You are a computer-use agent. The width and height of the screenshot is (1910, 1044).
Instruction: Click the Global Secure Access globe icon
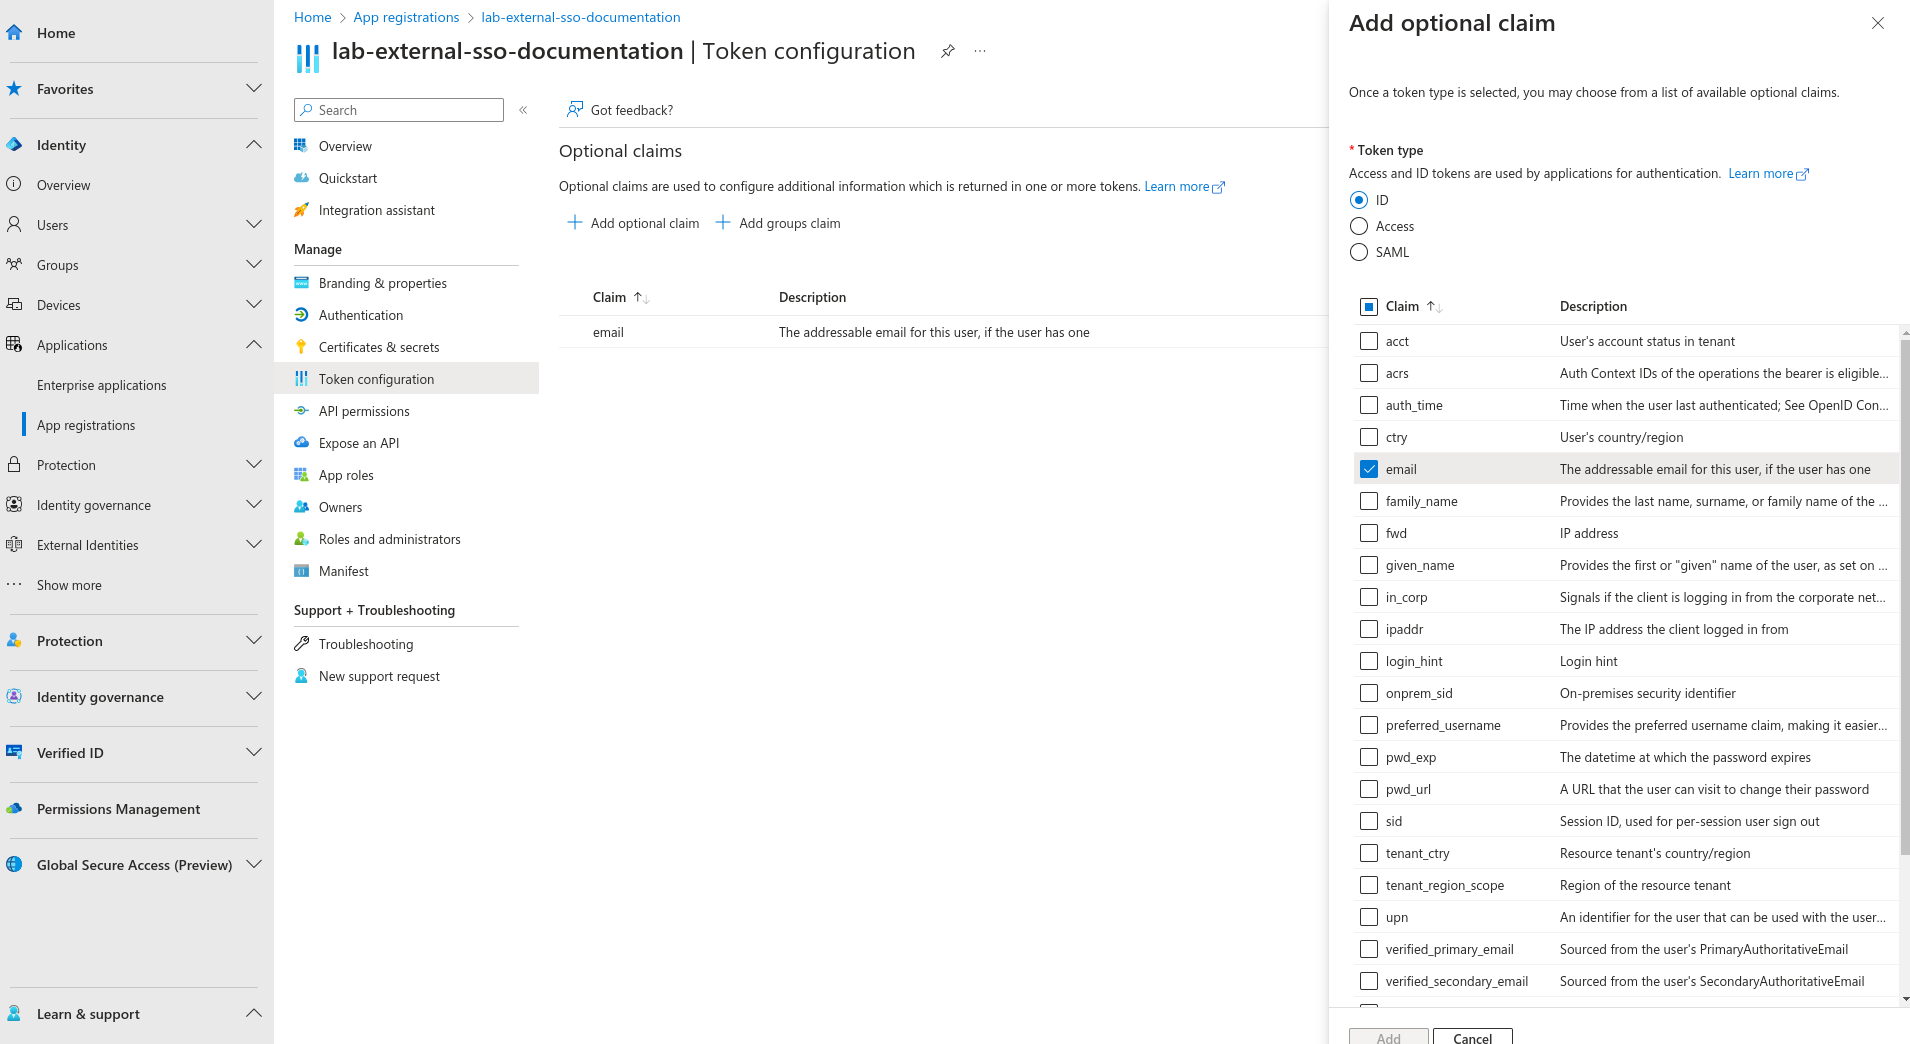pyautogui.click(x=14, y=865)
